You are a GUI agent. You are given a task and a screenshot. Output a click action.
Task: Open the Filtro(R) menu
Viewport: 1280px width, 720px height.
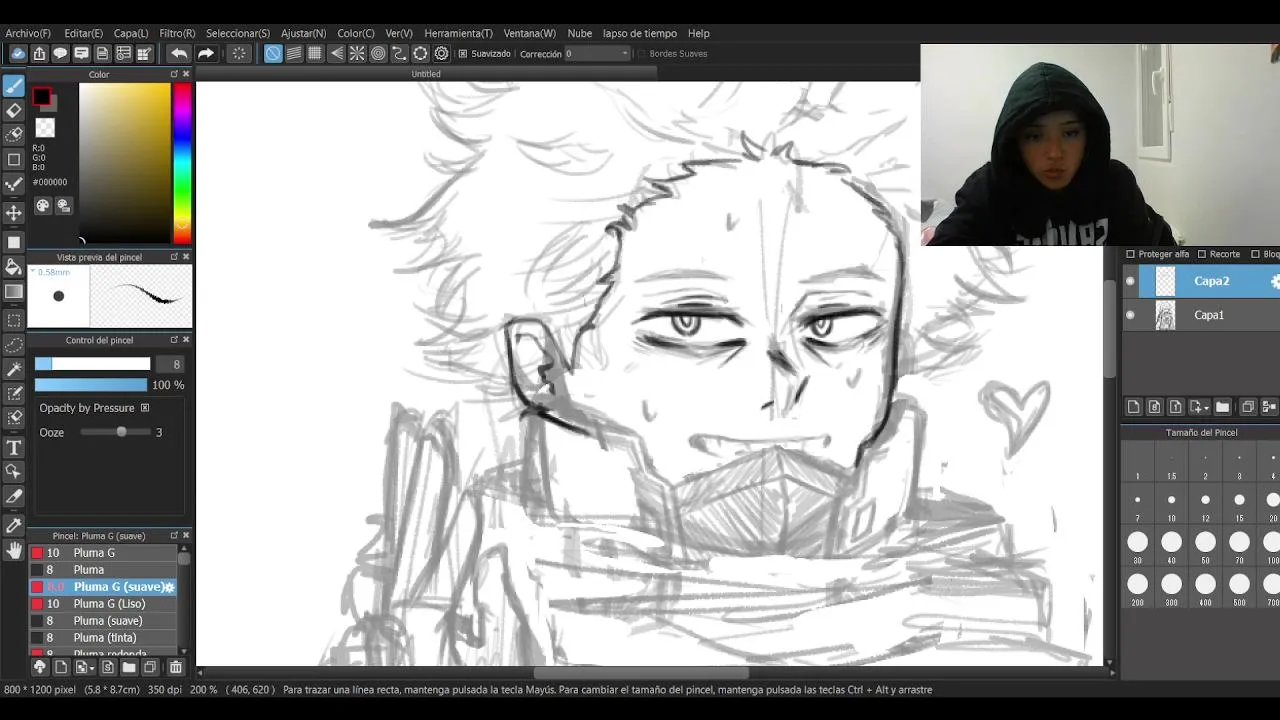tap(177, 33)
